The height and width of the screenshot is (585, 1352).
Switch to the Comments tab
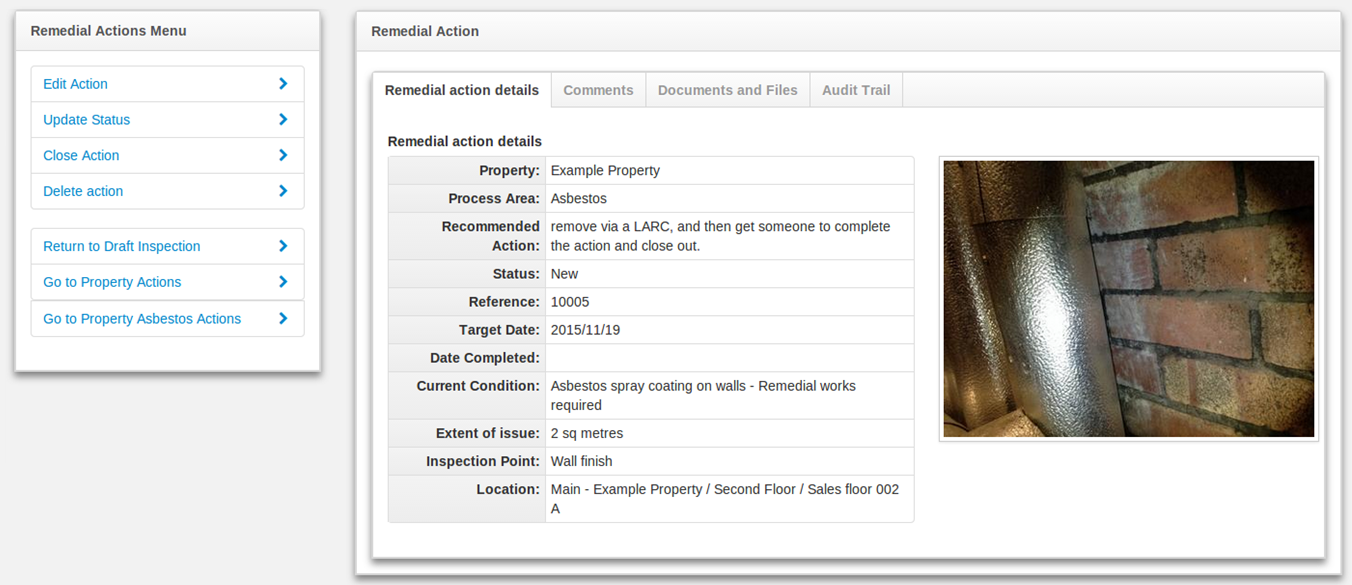(598, 90)
